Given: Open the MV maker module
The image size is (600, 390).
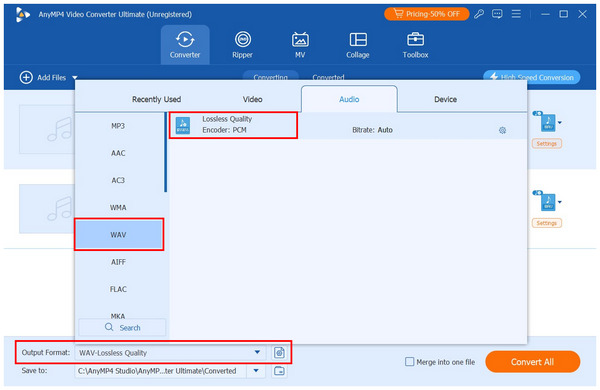Looking at the screenshot, I should point(300,45).
